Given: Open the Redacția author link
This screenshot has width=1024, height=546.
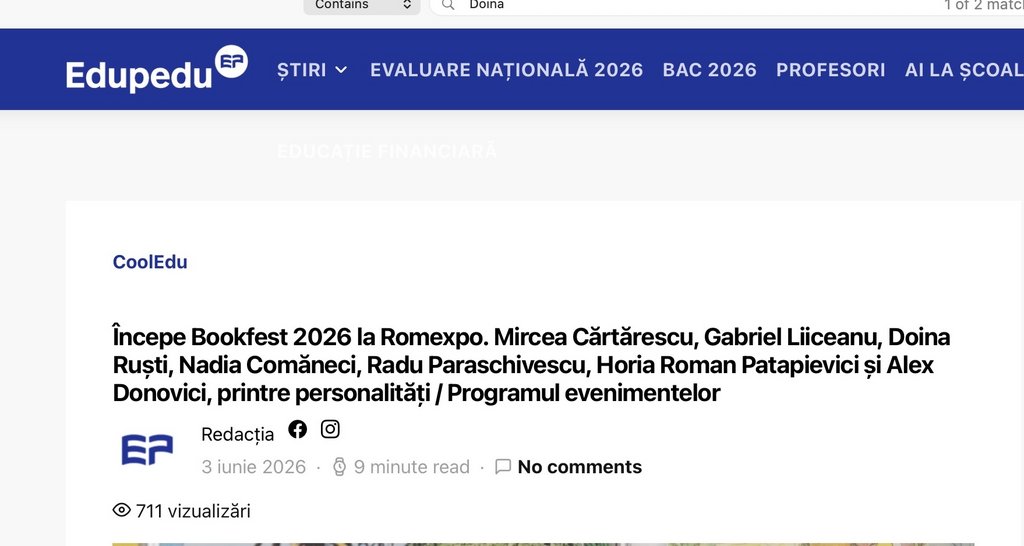Looking at the screenshot, I should (238, 434).
